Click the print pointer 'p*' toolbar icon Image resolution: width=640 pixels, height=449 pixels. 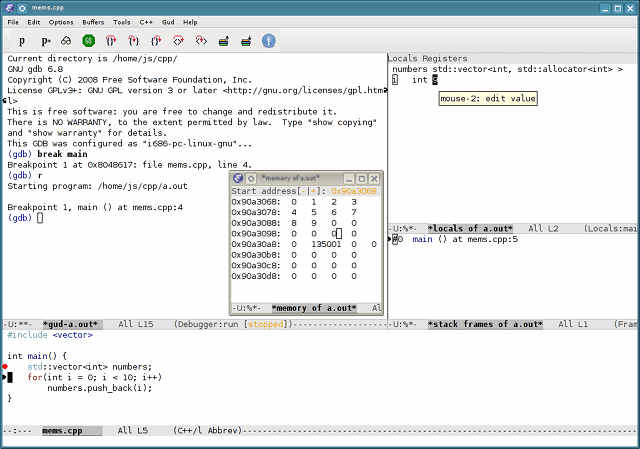tap(46, 41)
